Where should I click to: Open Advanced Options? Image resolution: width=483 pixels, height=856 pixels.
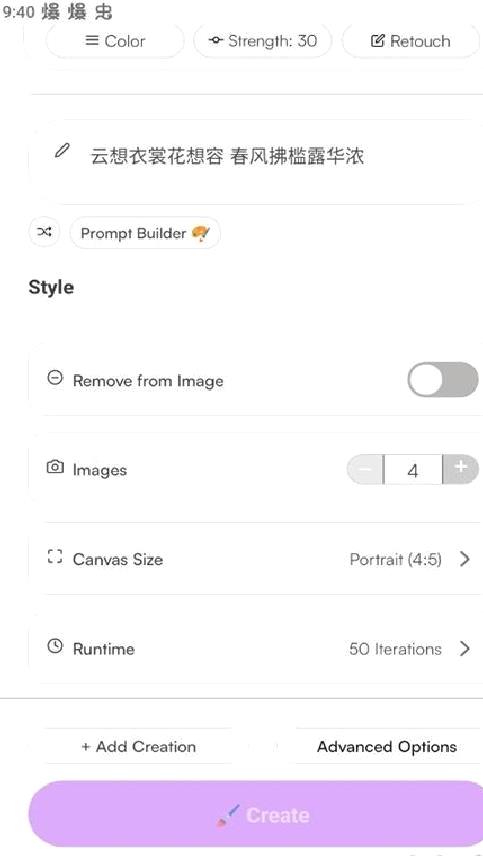tap(387, 746)
